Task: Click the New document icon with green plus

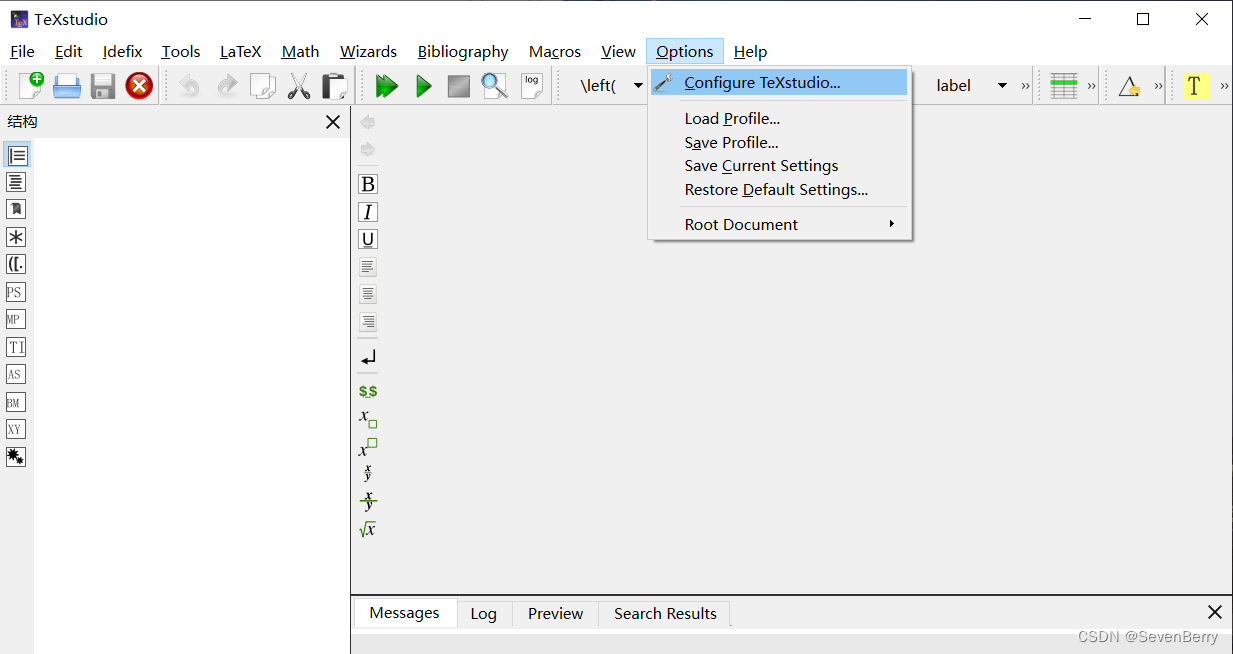Action: click(x=31, y=86)
